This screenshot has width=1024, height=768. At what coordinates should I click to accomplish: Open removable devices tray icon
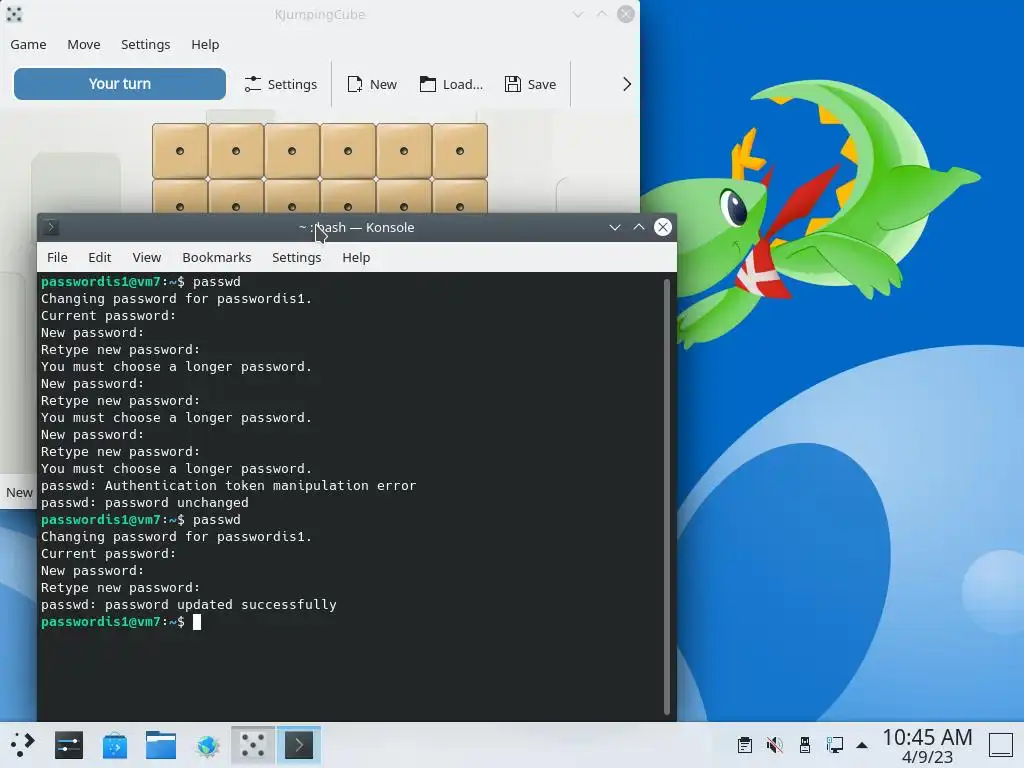[805, 745]
